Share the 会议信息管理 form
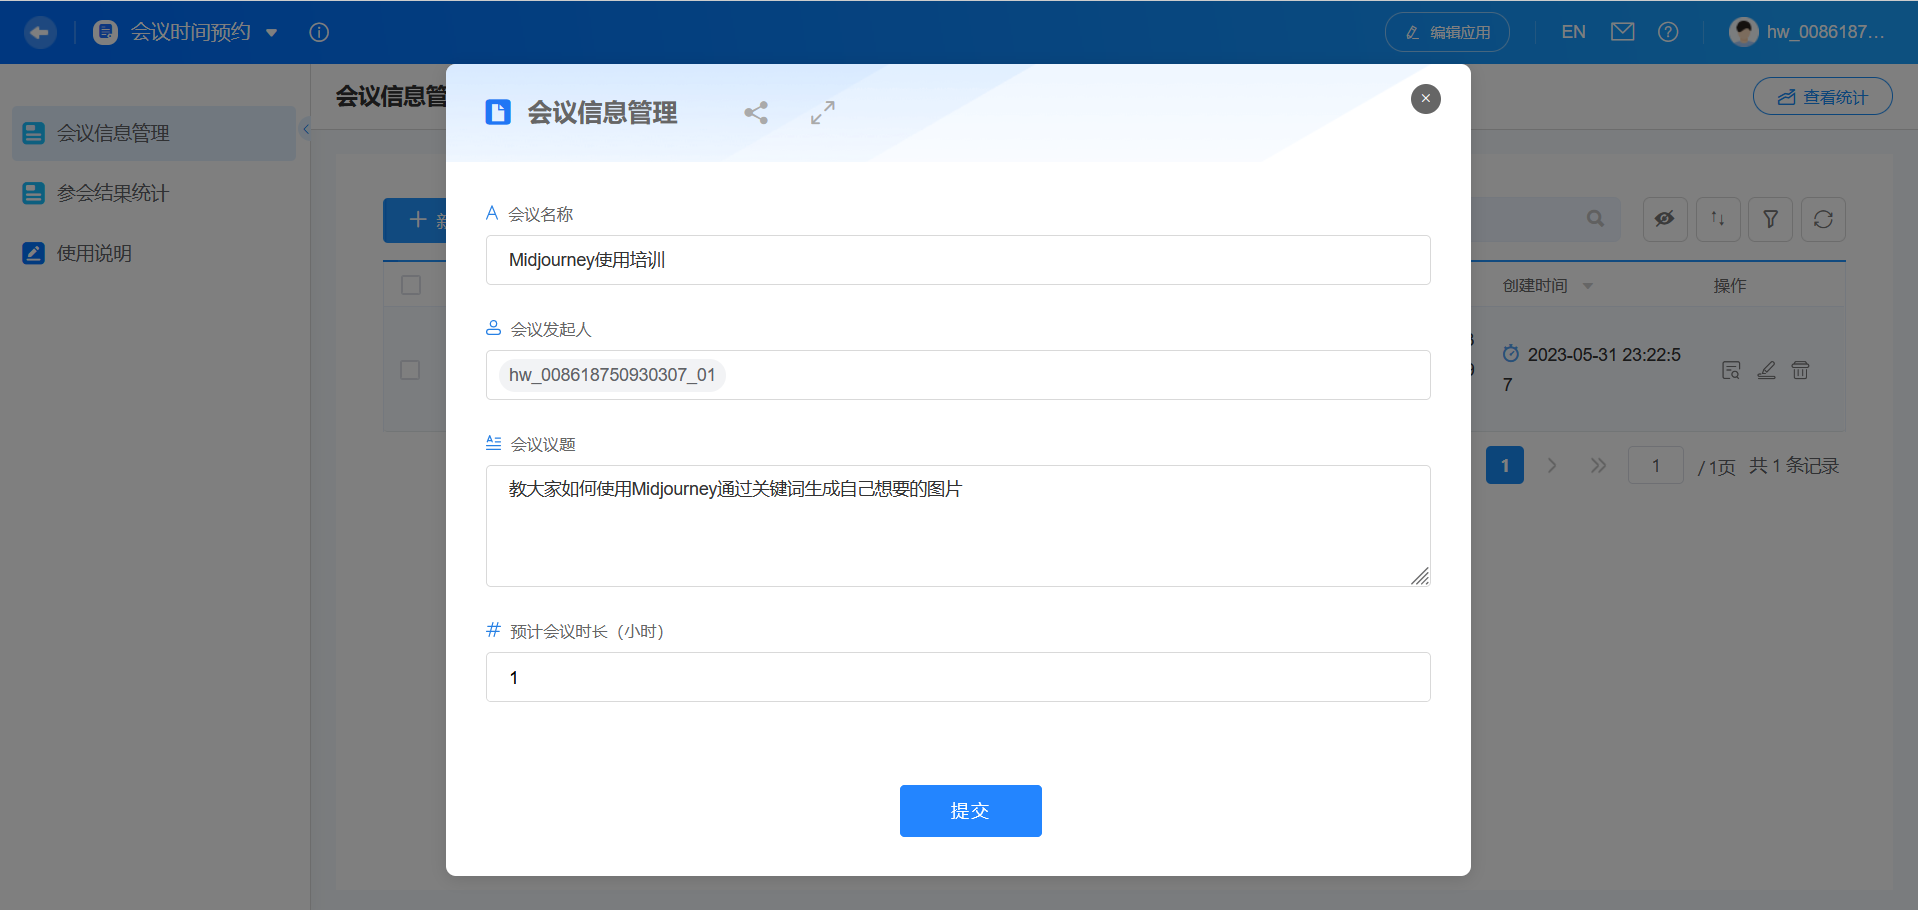Screen dimensions: 1918x910 click(x=756, y=112)
